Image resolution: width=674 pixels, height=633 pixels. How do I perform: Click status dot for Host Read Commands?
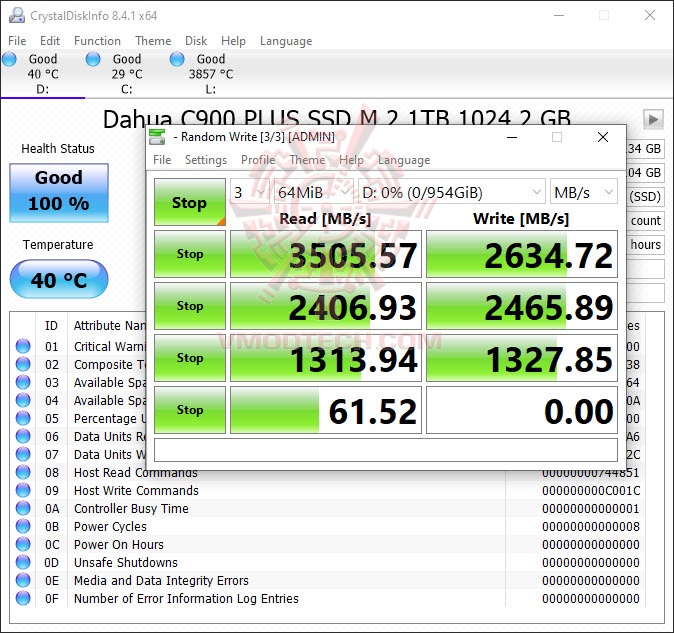(x=23, y=472)
